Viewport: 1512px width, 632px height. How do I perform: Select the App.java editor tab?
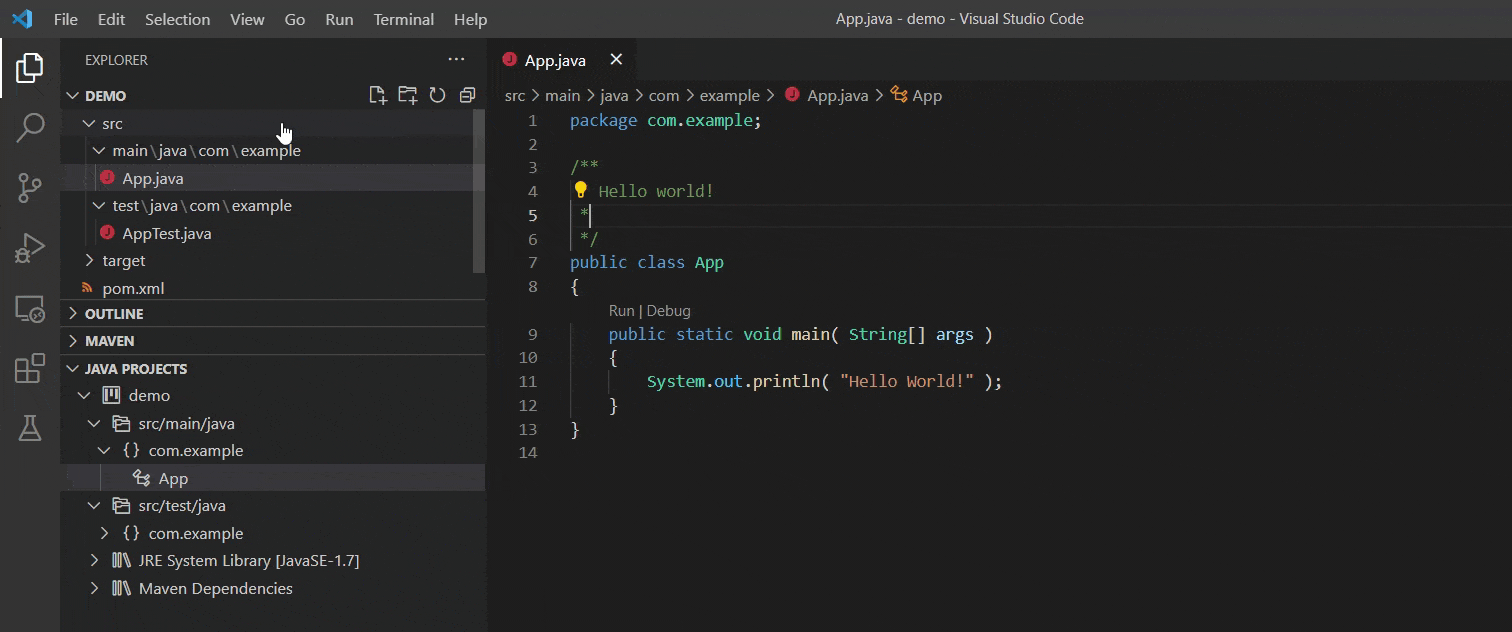[x=561, y=60]
